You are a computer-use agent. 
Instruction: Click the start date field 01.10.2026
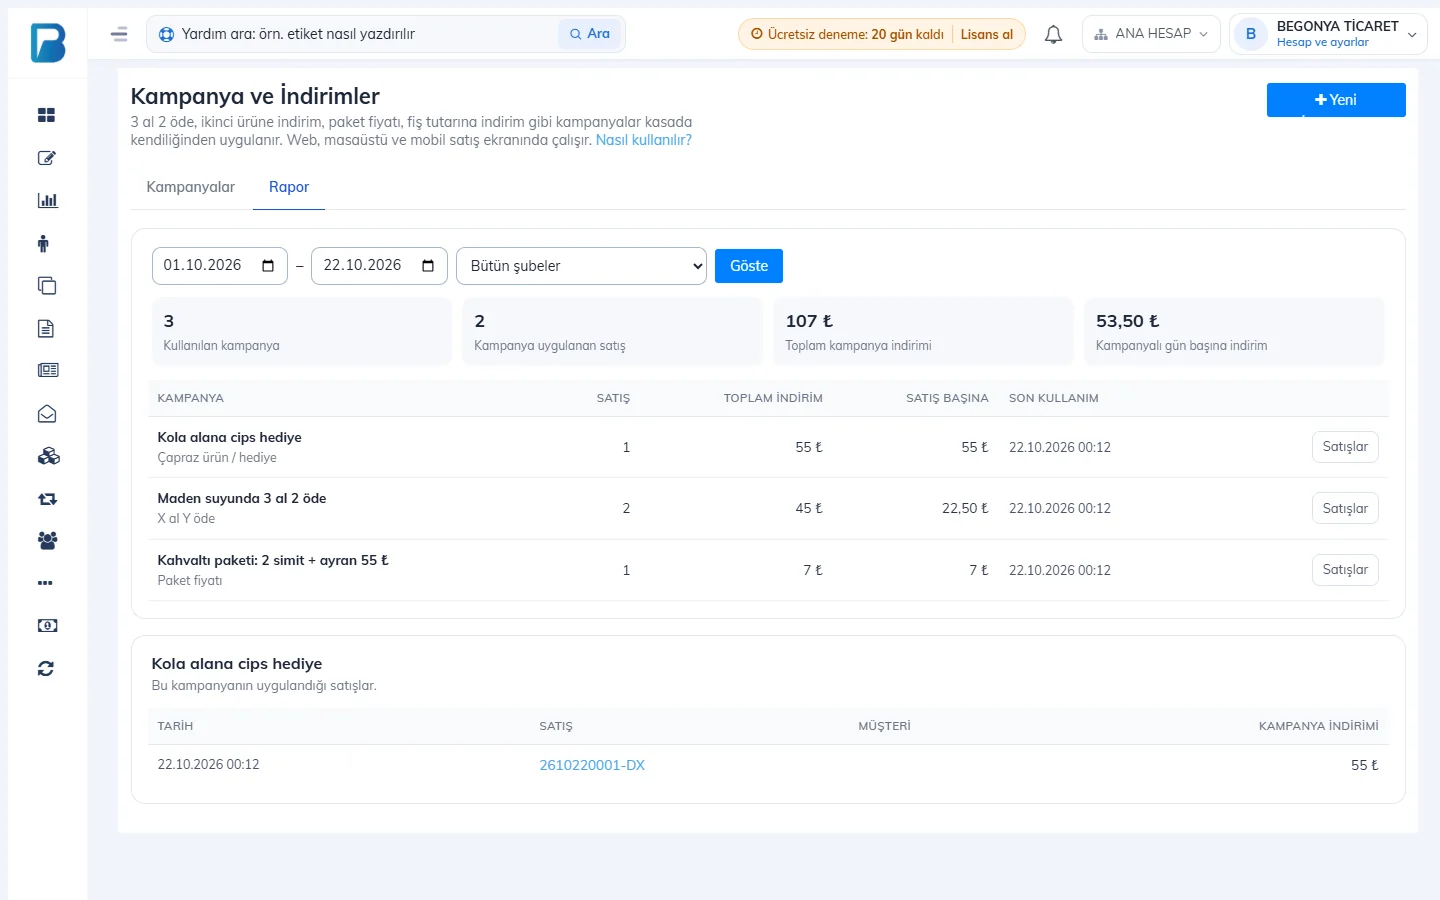click(220, 266)
